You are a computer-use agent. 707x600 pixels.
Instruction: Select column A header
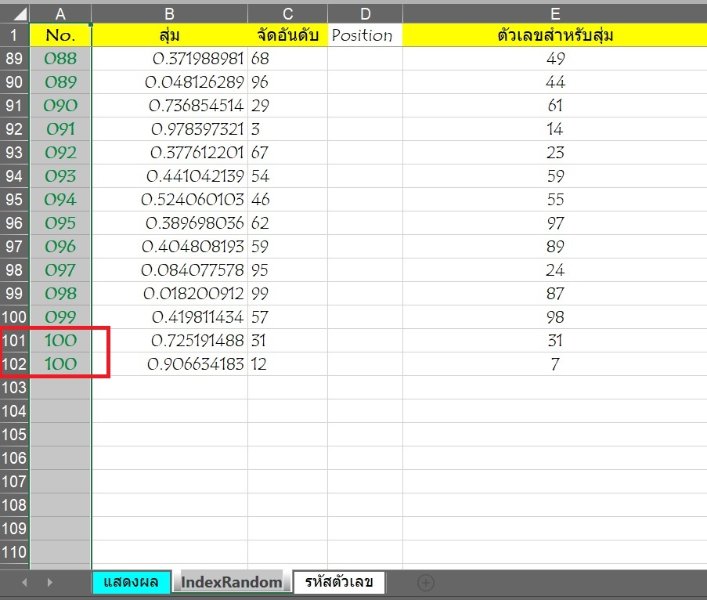point(61,13)
